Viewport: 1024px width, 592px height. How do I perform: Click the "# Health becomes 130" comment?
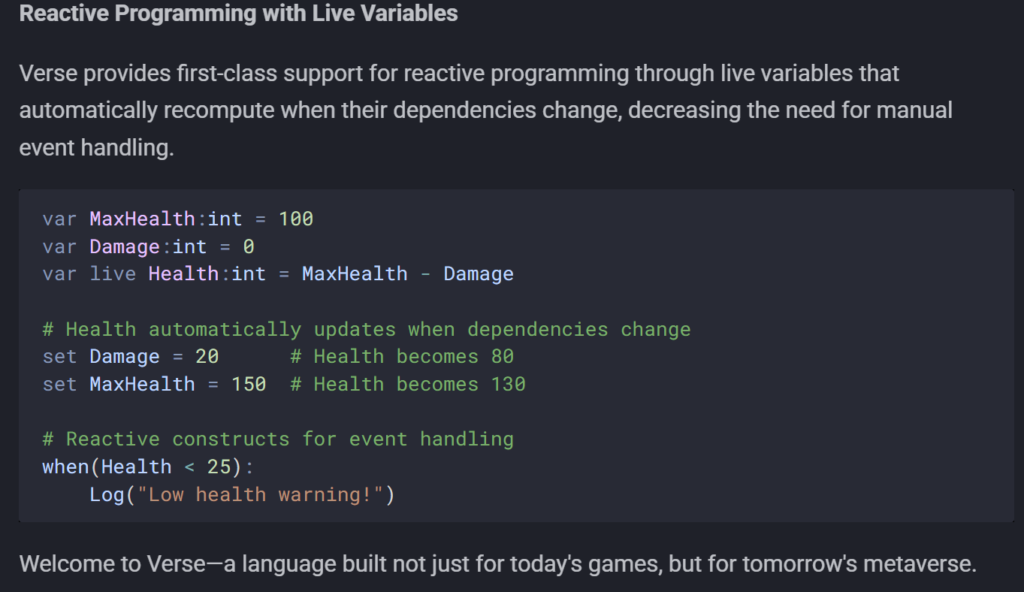408,384
